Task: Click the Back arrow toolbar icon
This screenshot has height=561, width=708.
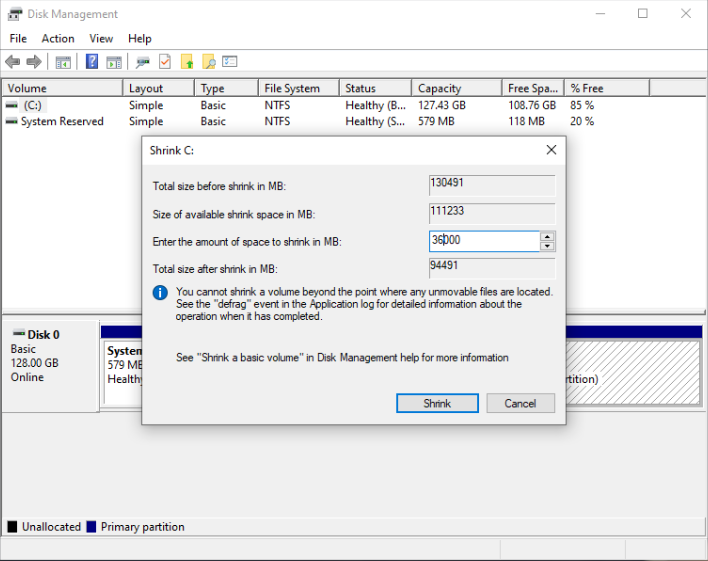Action: click(x=13, y=61)
